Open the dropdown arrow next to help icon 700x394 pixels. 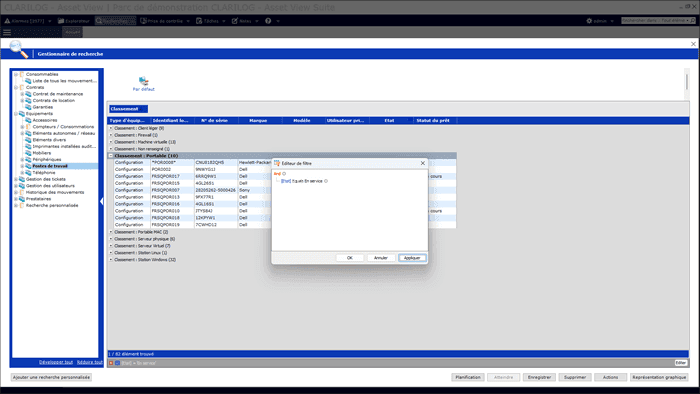(278, 21)
